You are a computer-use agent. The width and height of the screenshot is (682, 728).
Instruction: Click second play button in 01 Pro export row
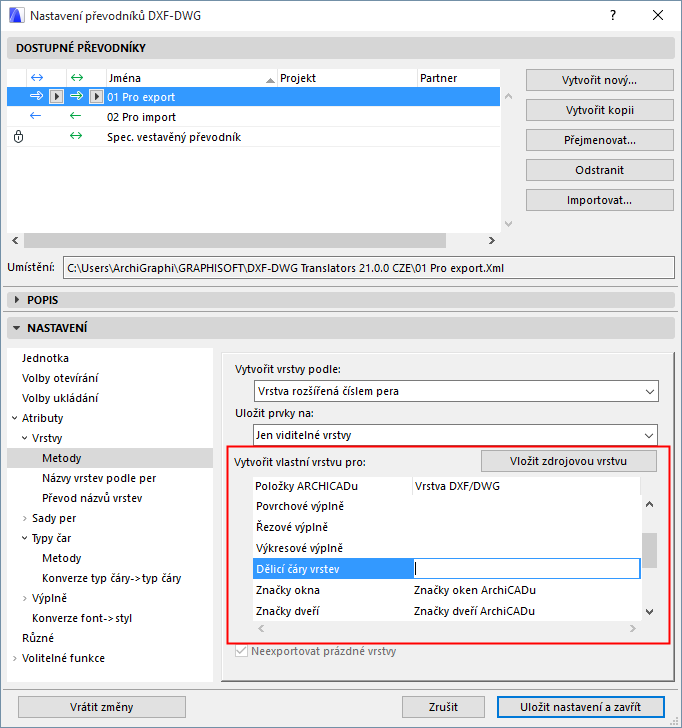pyautogui.click(x=96, y=97)
